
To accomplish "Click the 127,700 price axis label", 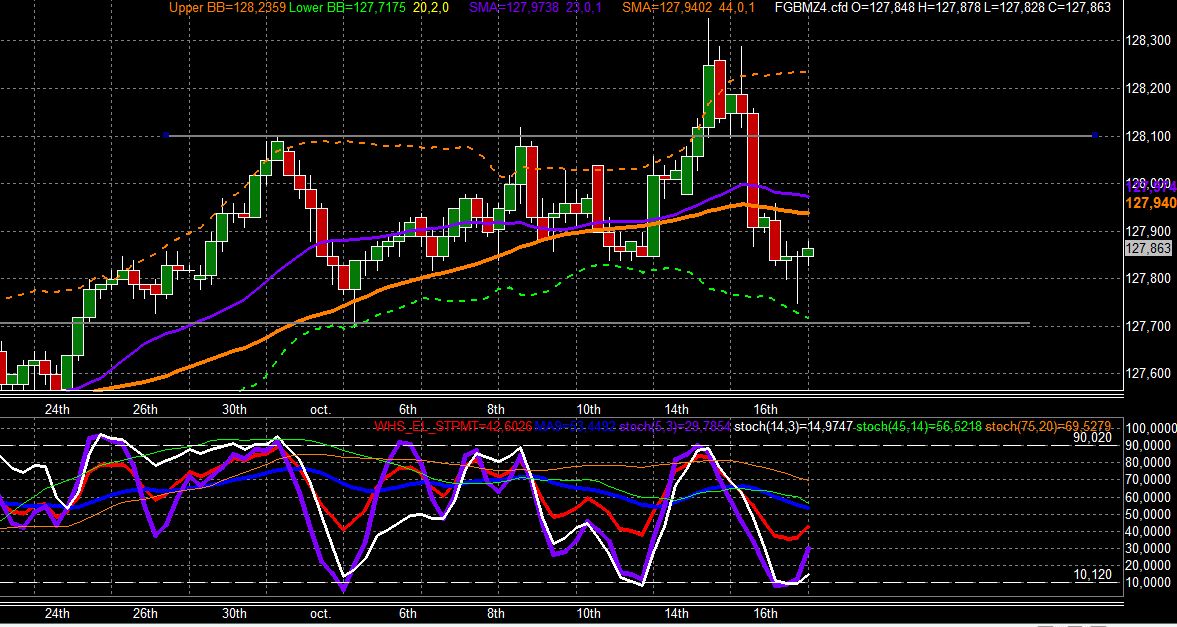I will 1148,326.
